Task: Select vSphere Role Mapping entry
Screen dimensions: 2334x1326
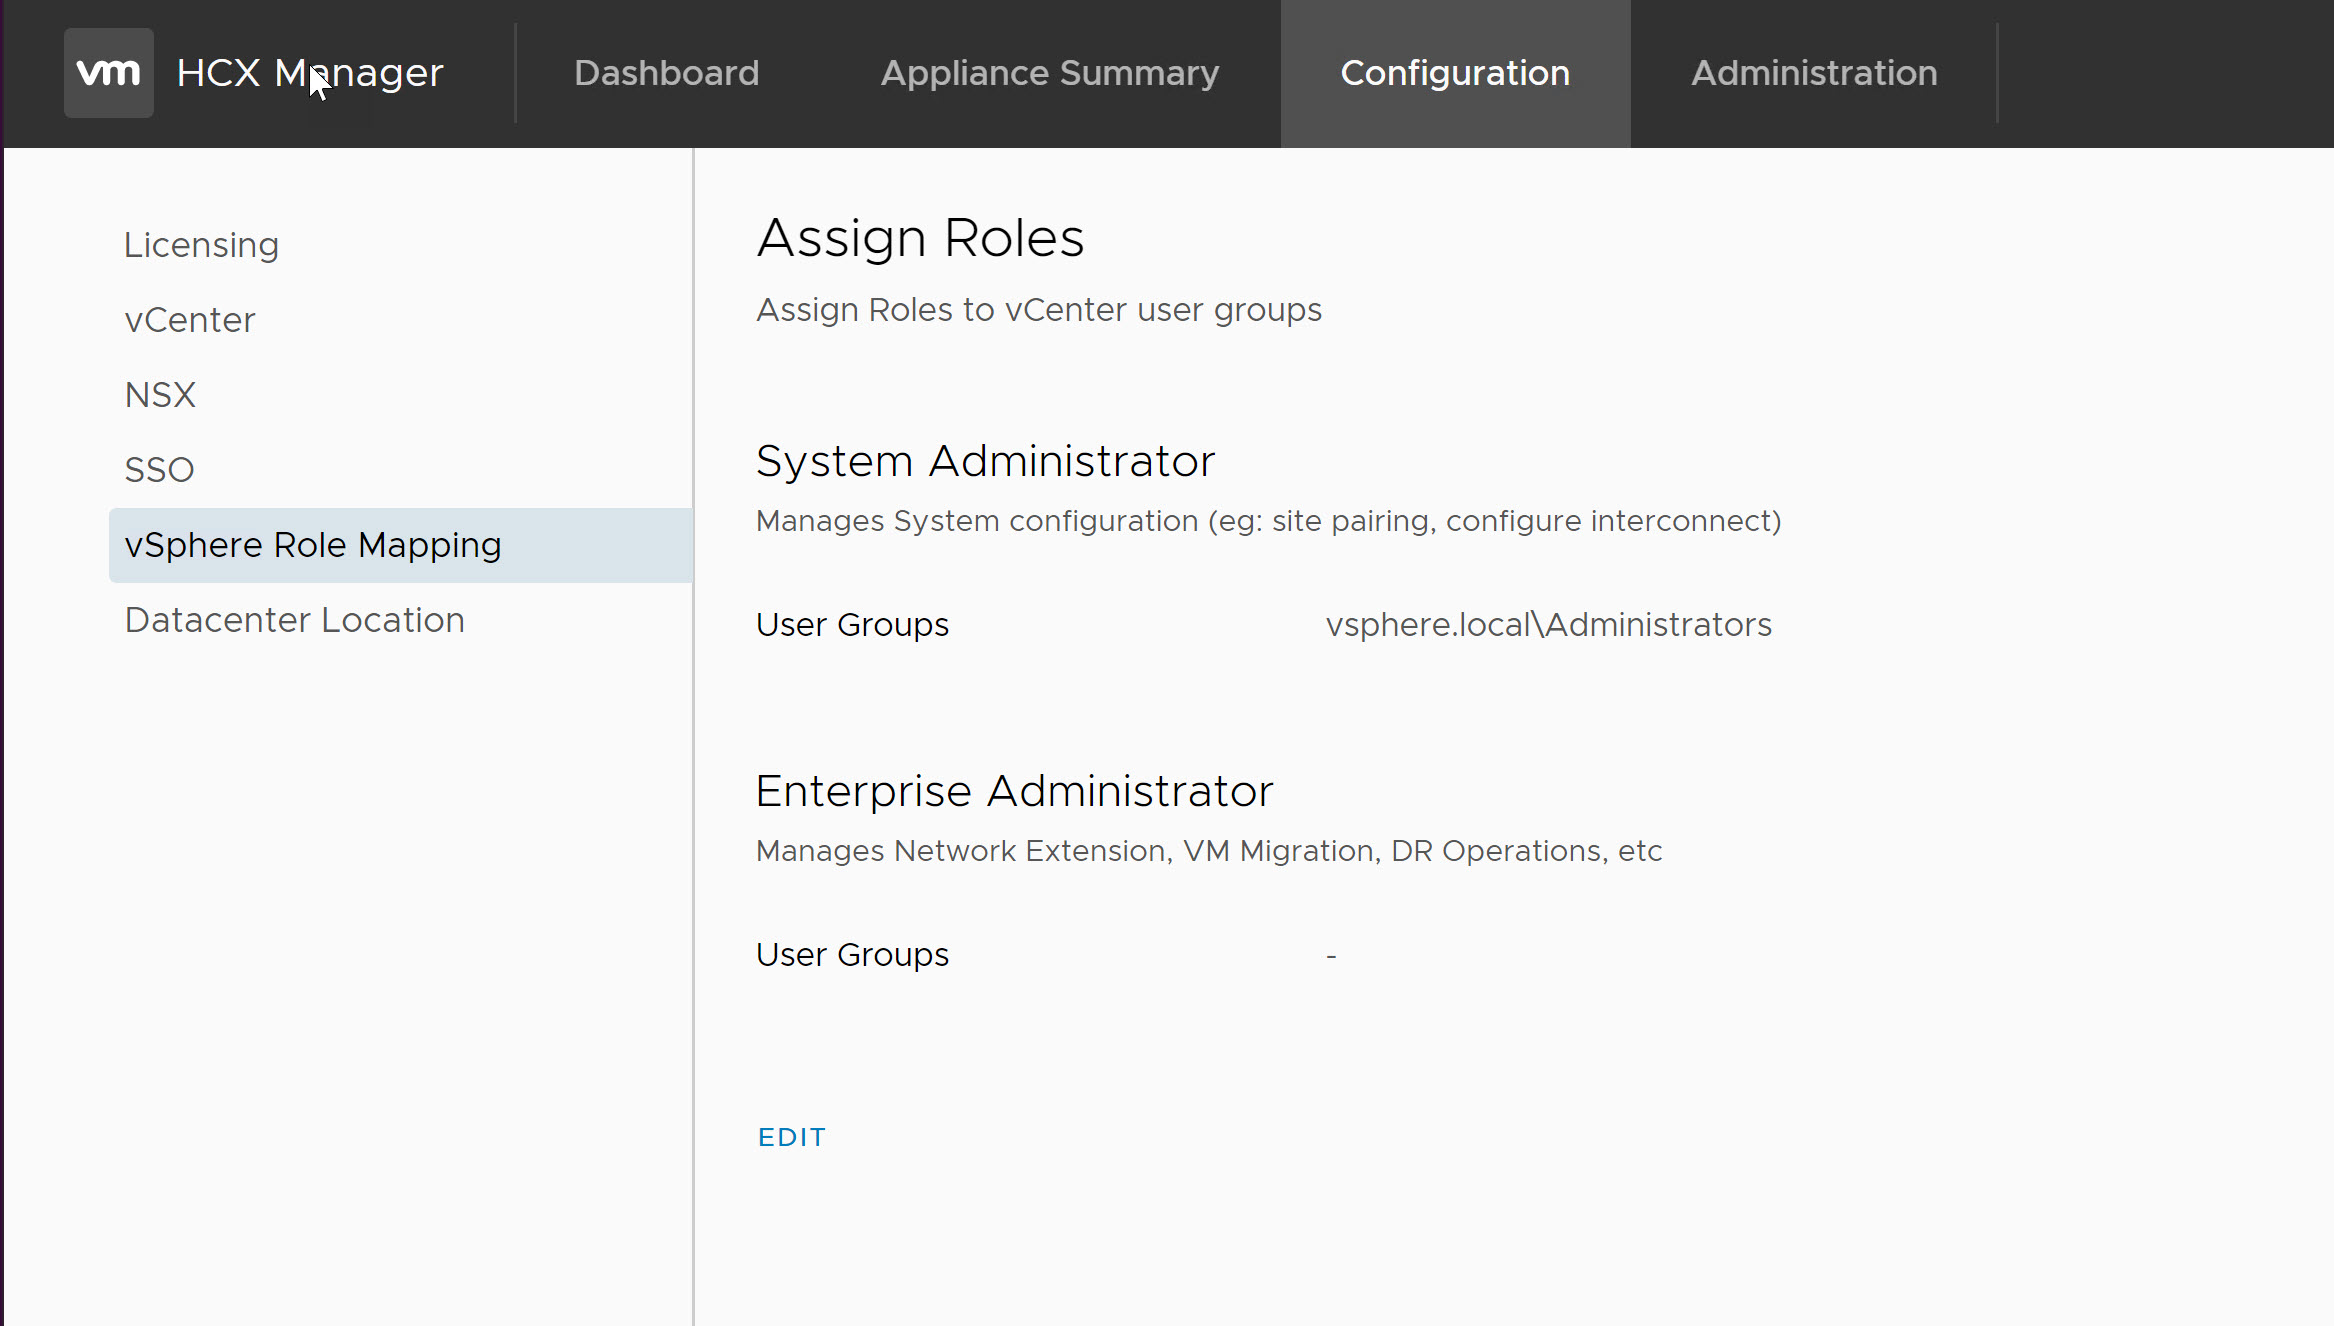Action: click(x=312, y=545)
